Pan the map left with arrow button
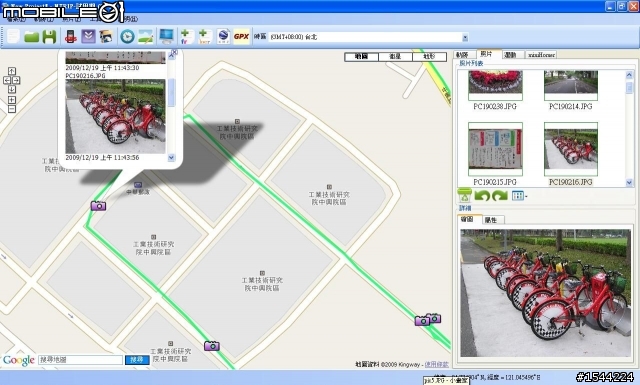 tap(7, 80)
